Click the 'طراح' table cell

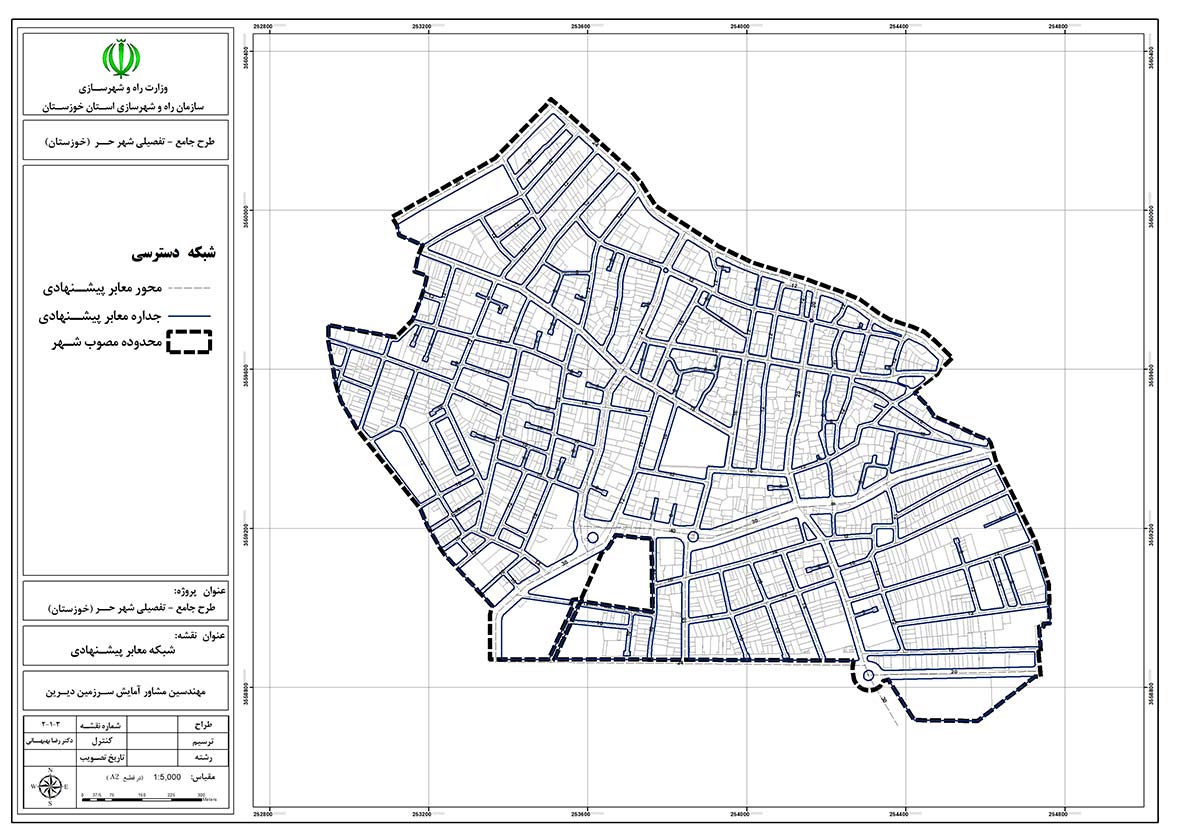(203, 724)
